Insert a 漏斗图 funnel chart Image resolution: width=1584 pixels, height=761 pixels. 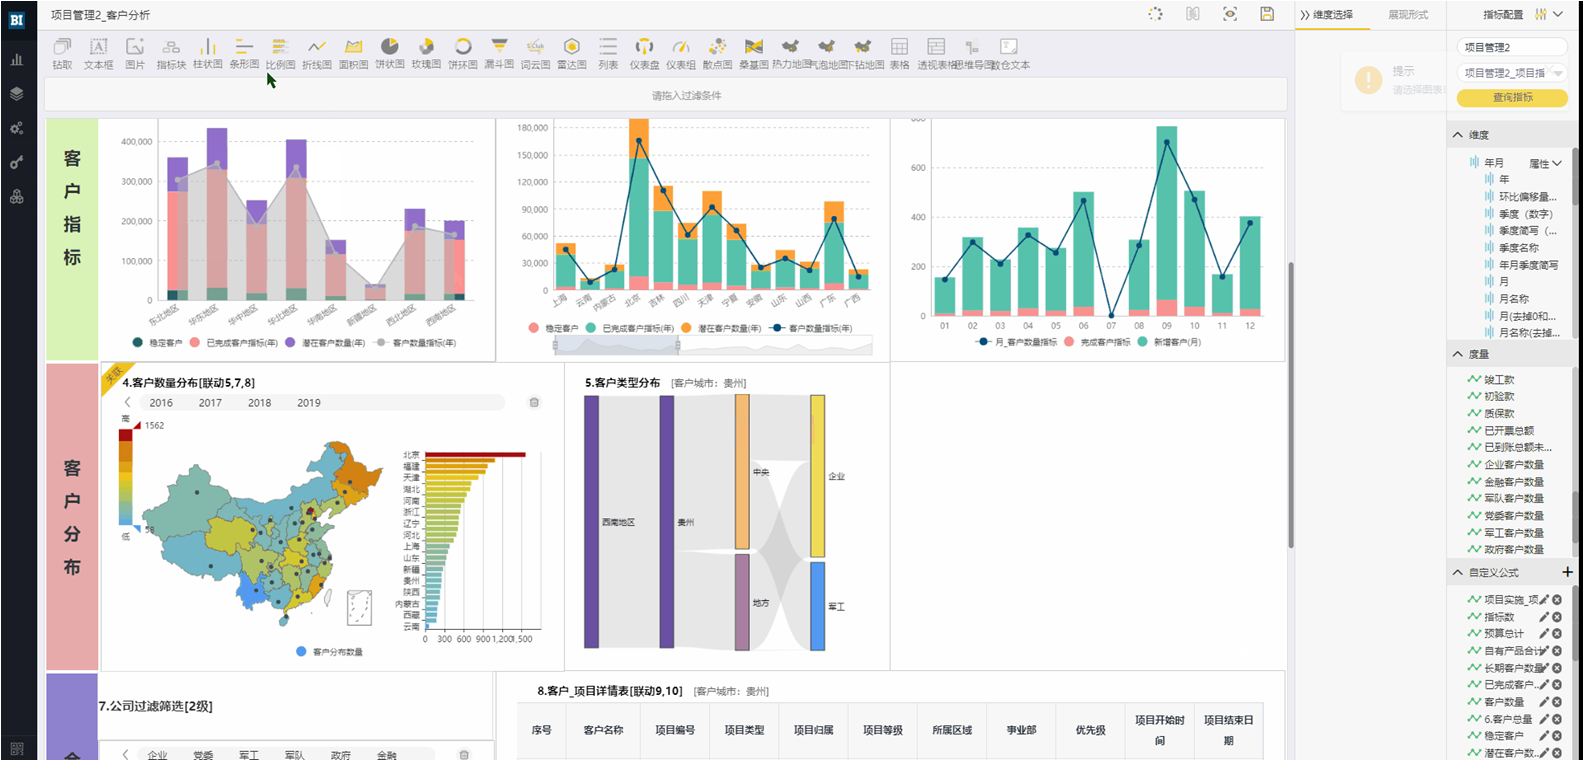498,52
